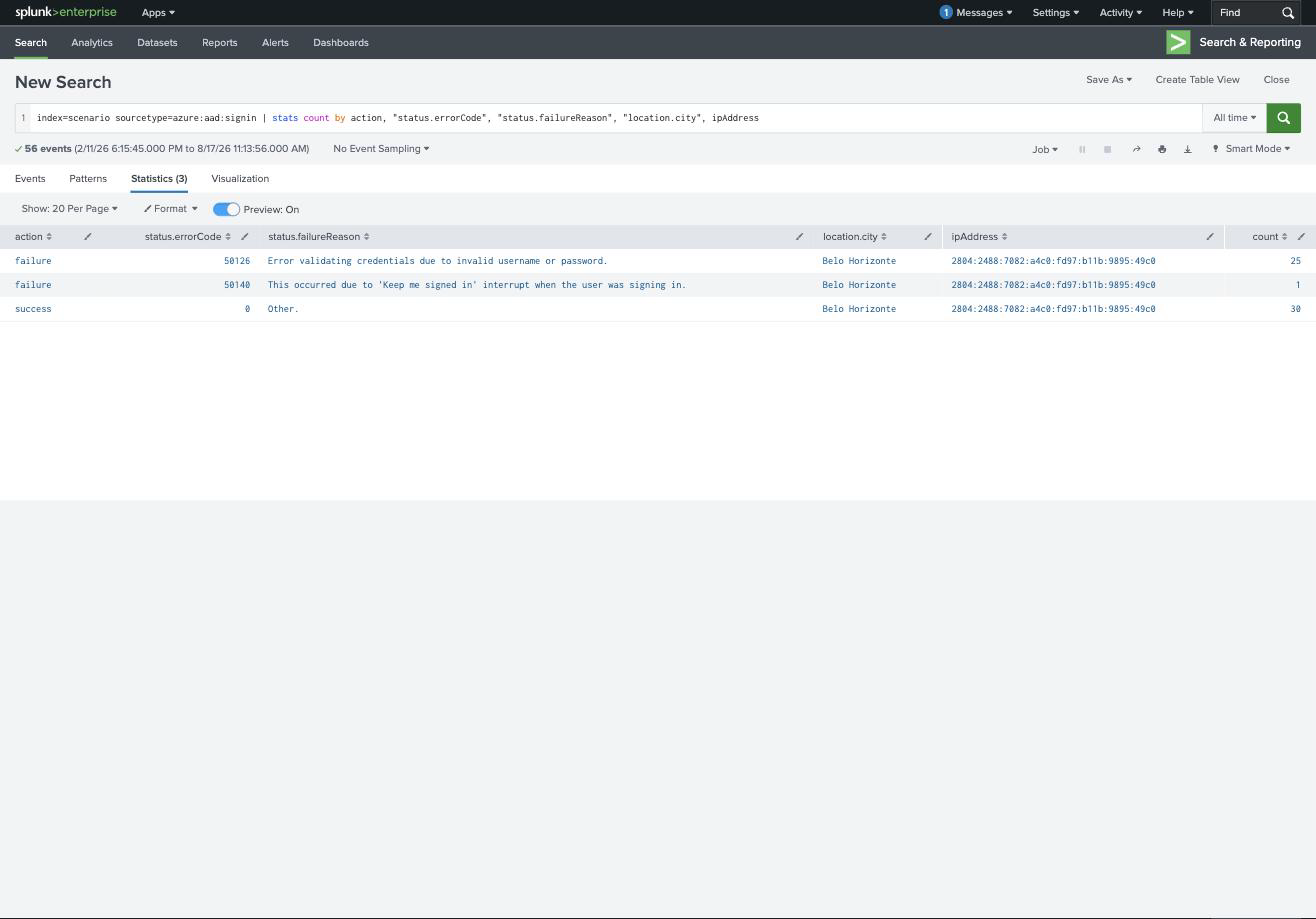This screenshot has width=1316, height=919.
Task: Click the 'Other.' failure reason cell
Action: click(283, 309)
